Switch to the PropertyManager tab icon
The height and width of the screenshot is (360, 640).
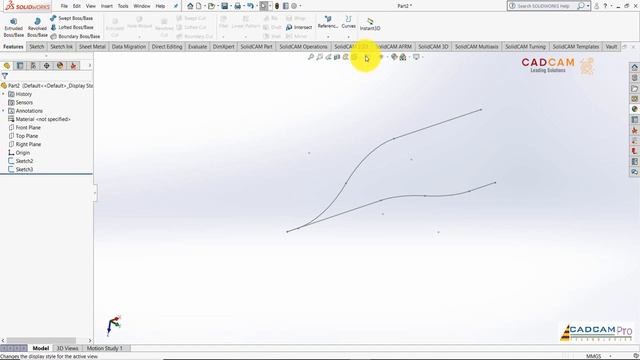20,66
